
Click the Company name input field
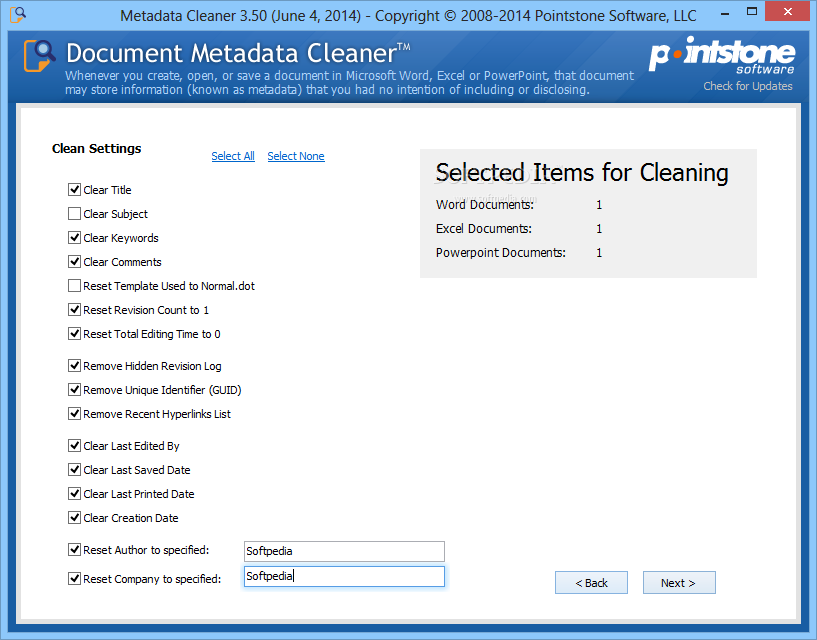(344, 576)
